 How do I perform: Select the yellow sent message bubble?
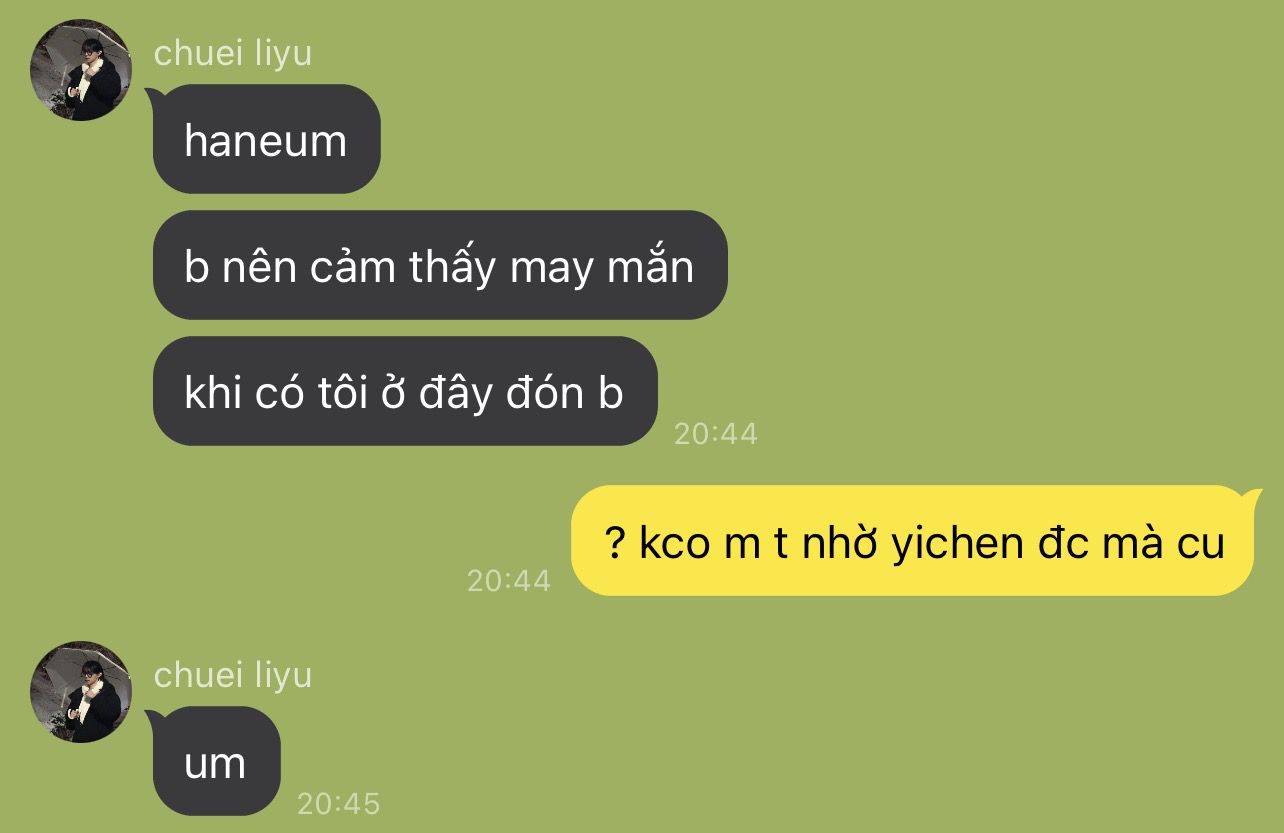(x=914, y=541)
